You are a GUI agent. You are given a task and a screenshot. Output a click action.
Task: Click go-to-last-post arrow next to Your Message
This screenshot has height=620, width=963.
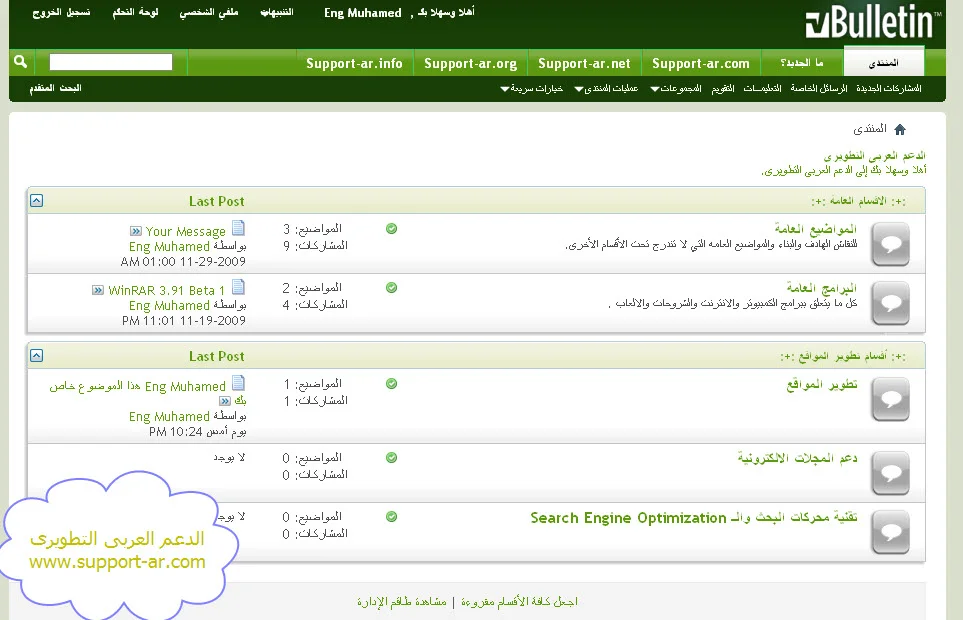point(136,231)
